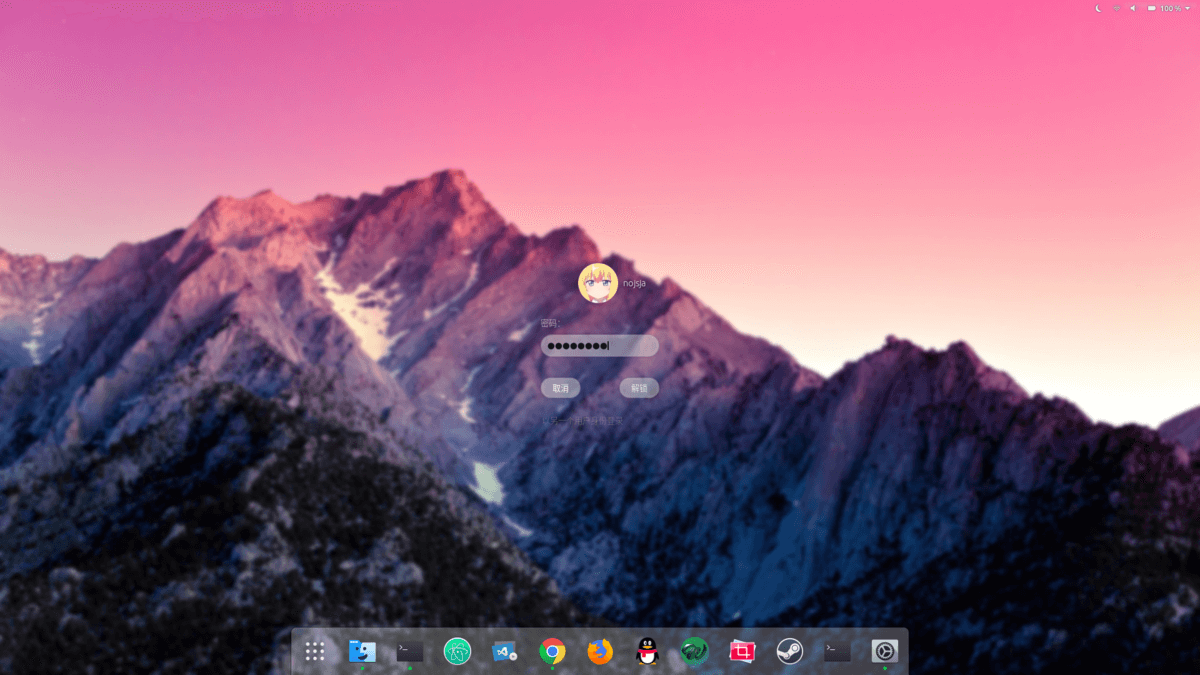Launch the Finder-style file manager

pos(362,652)
